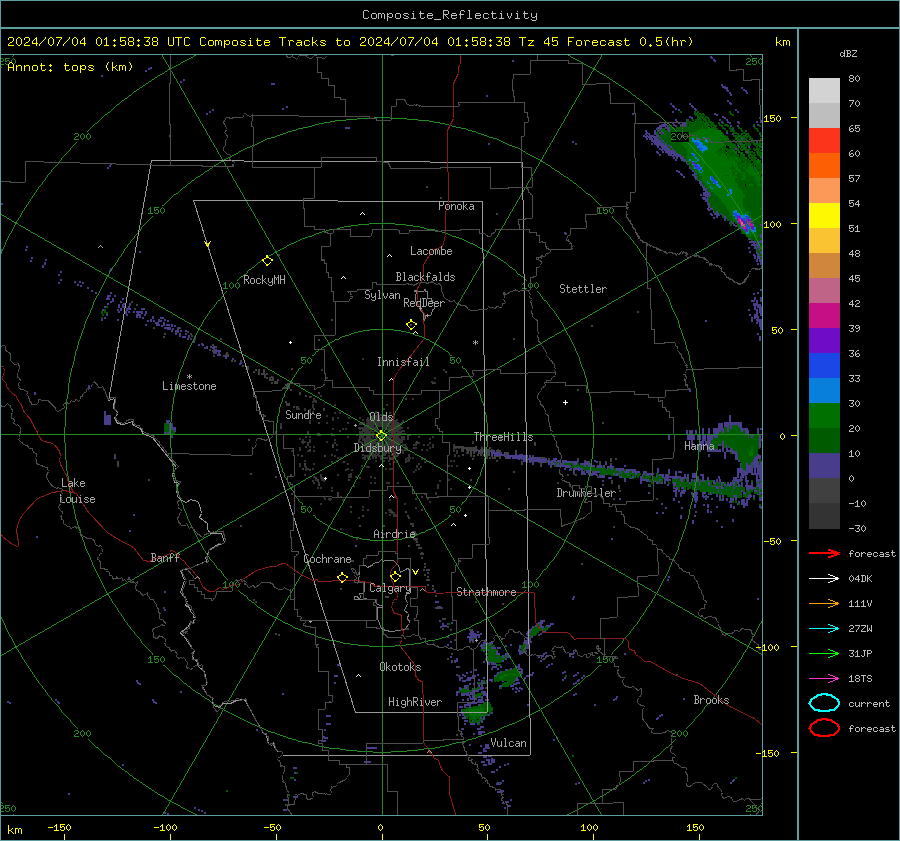Click the yellow diamond marker below Cochrane
The image size is (900, 841).
click(342, 577)
